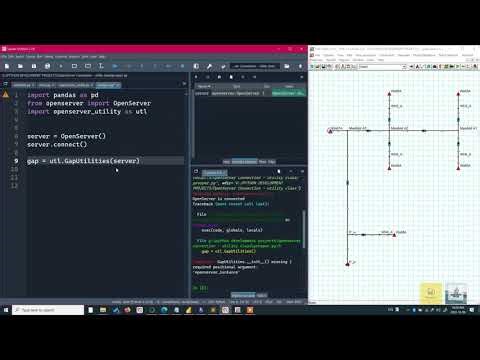Viewport: 480px width, 360px height.
Task: Run current cell and advance
Action: click(x=88, y=66)
